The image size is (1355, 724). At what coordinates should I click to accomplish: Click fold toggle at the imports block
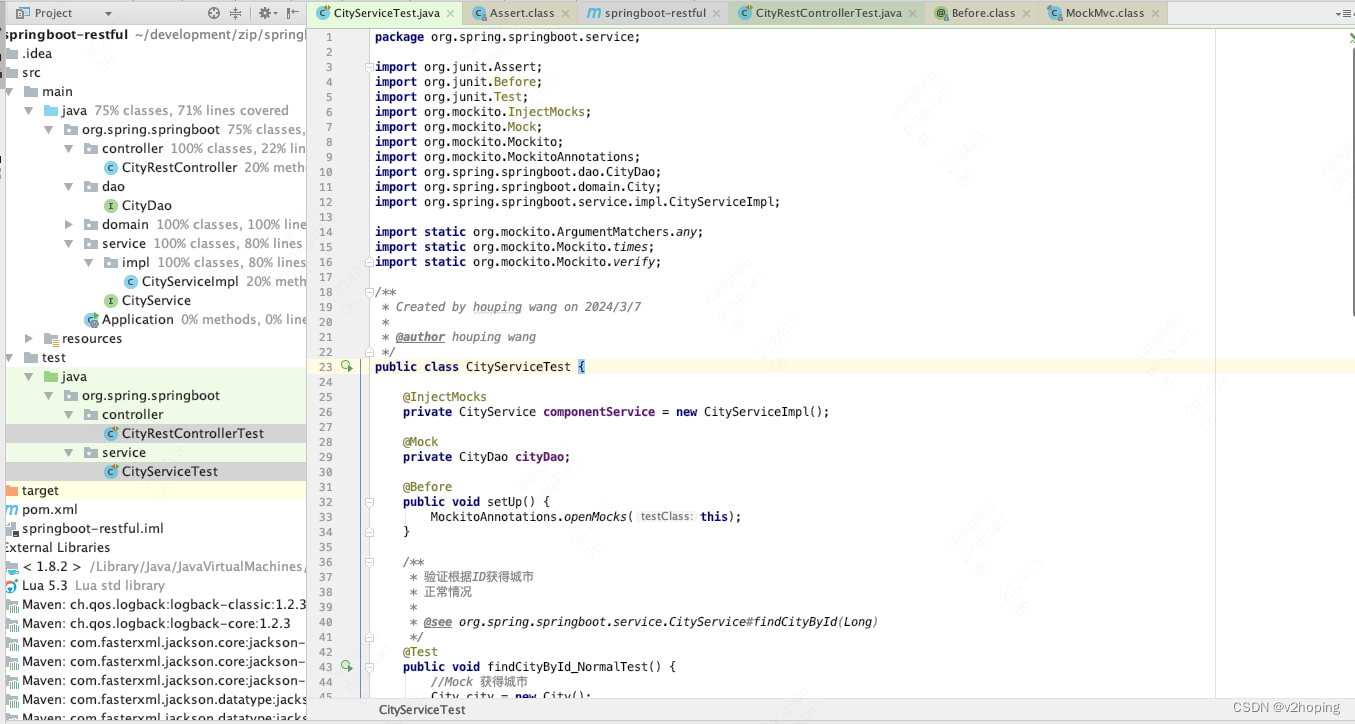pyautogui.click(x=369, y=67)
